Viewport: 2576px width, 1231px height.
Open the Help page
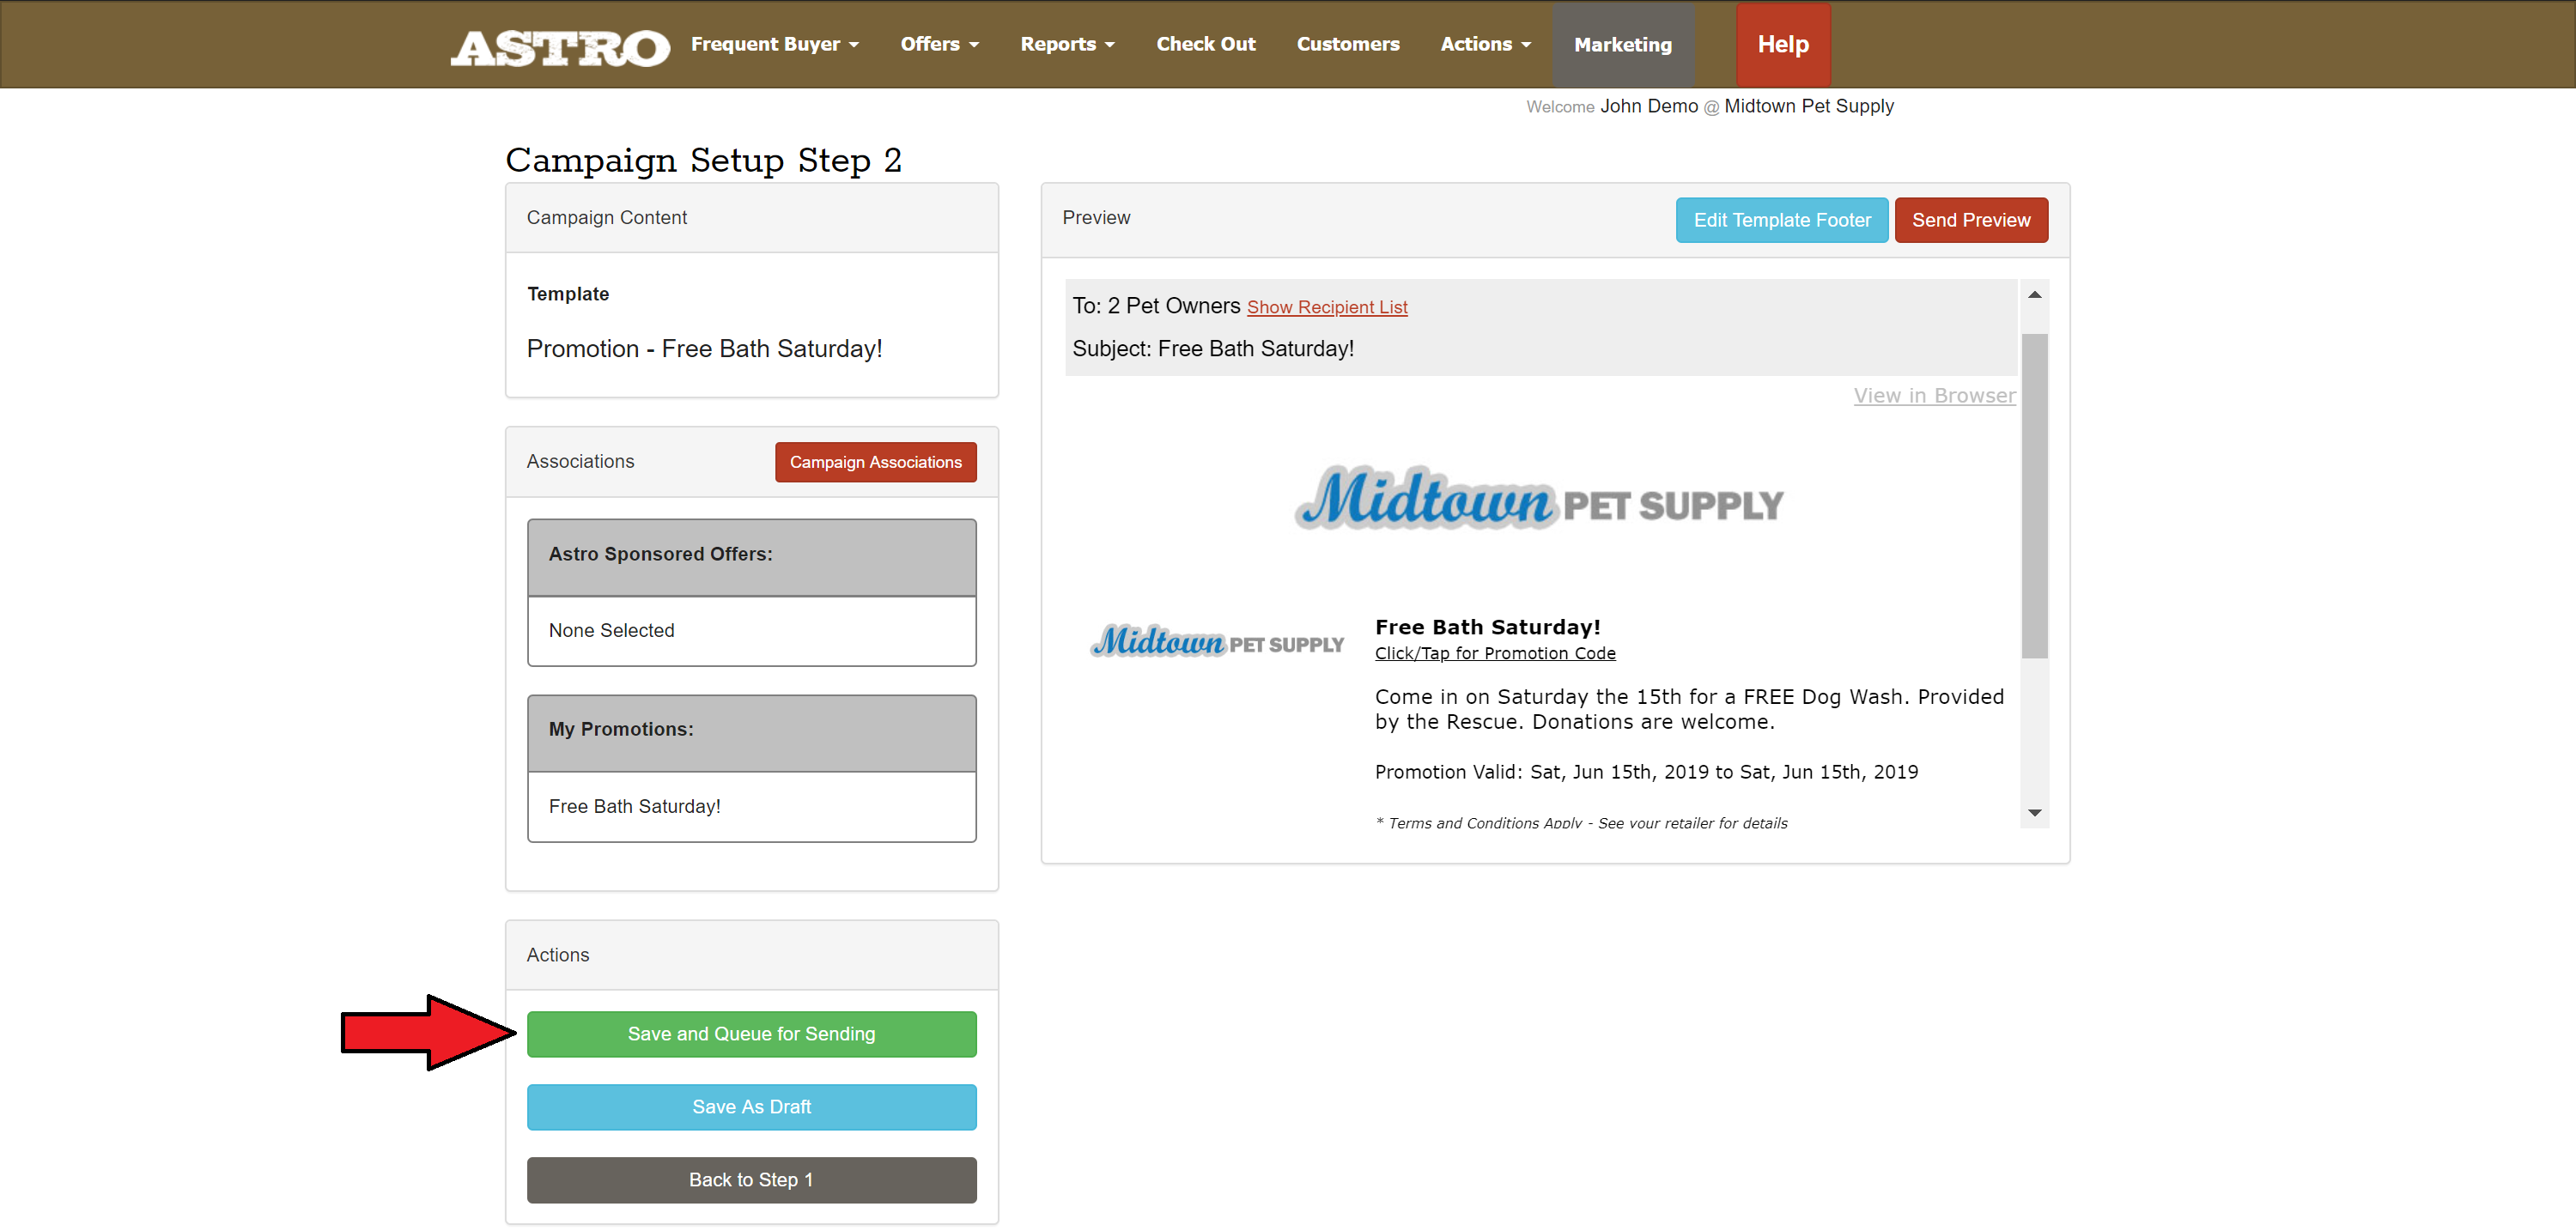[1782, 45]
